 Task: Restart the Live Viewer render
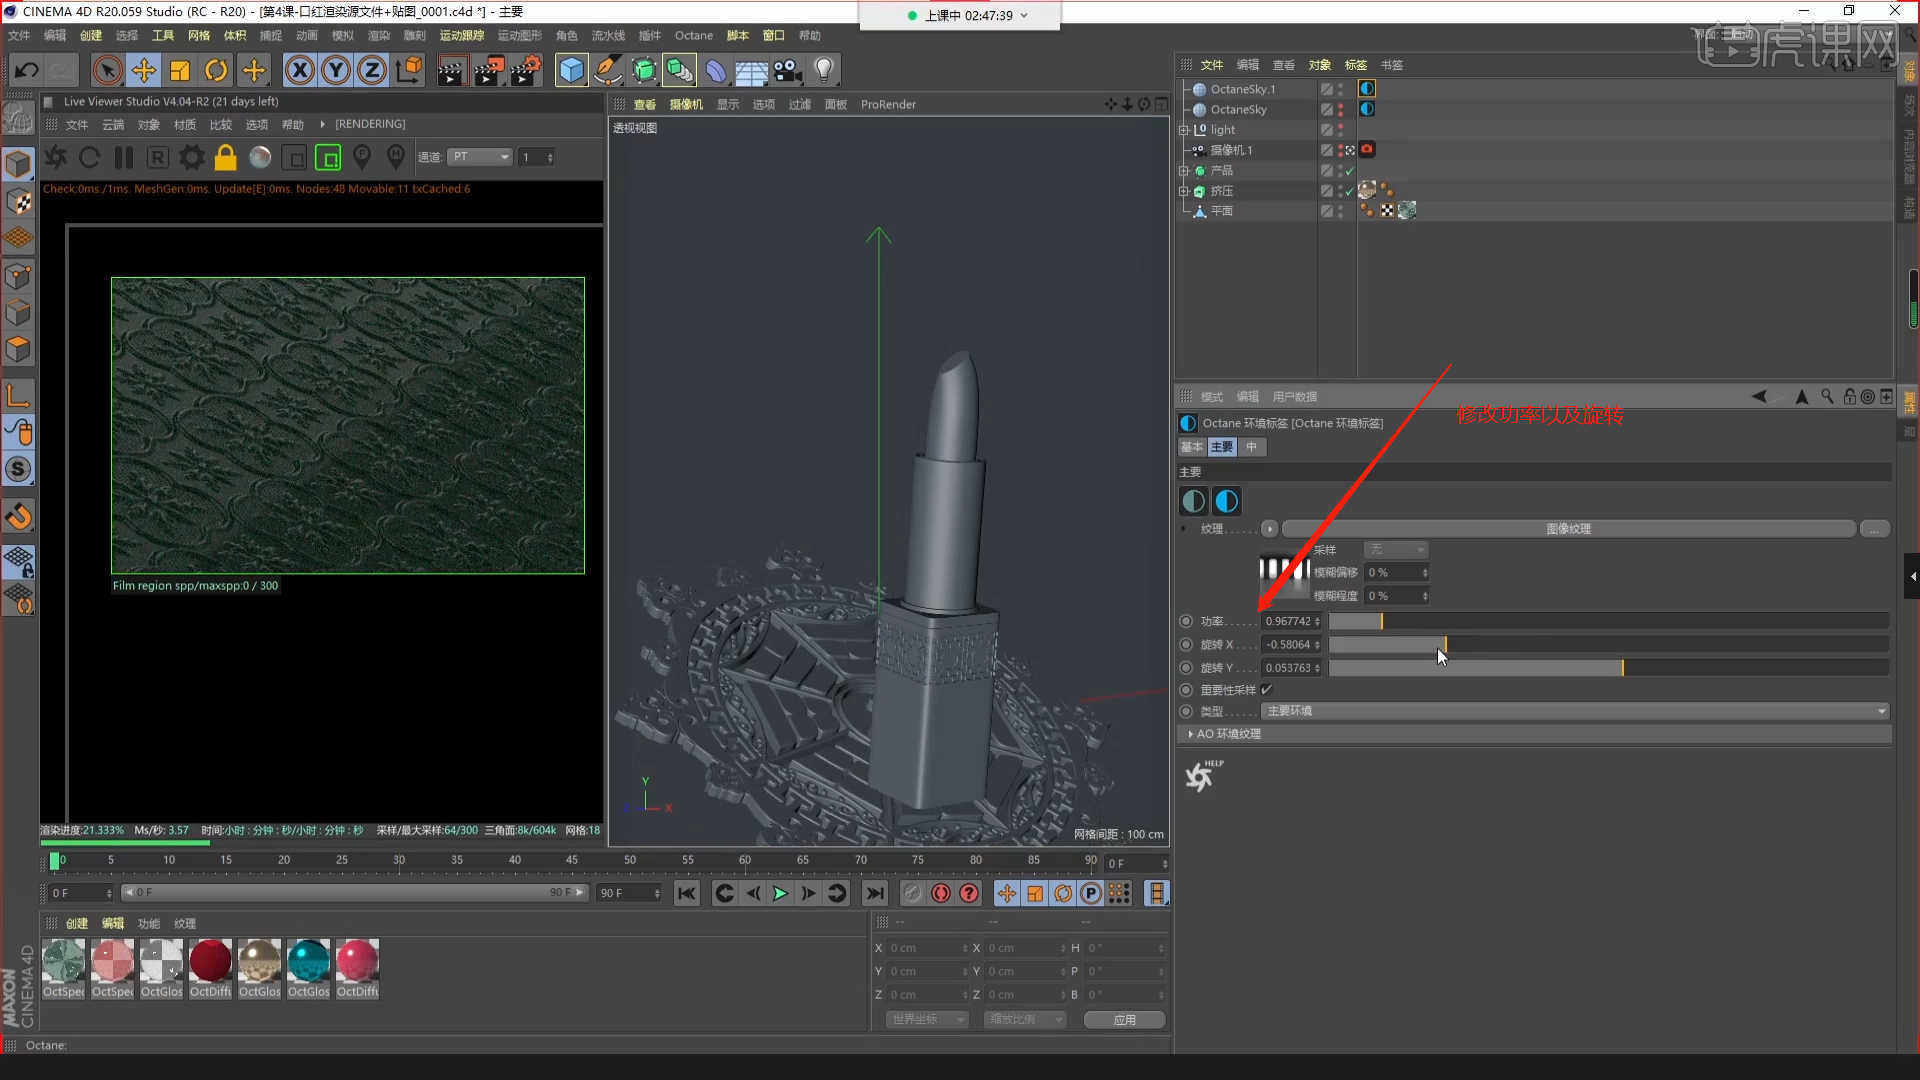tap(89, 157)
